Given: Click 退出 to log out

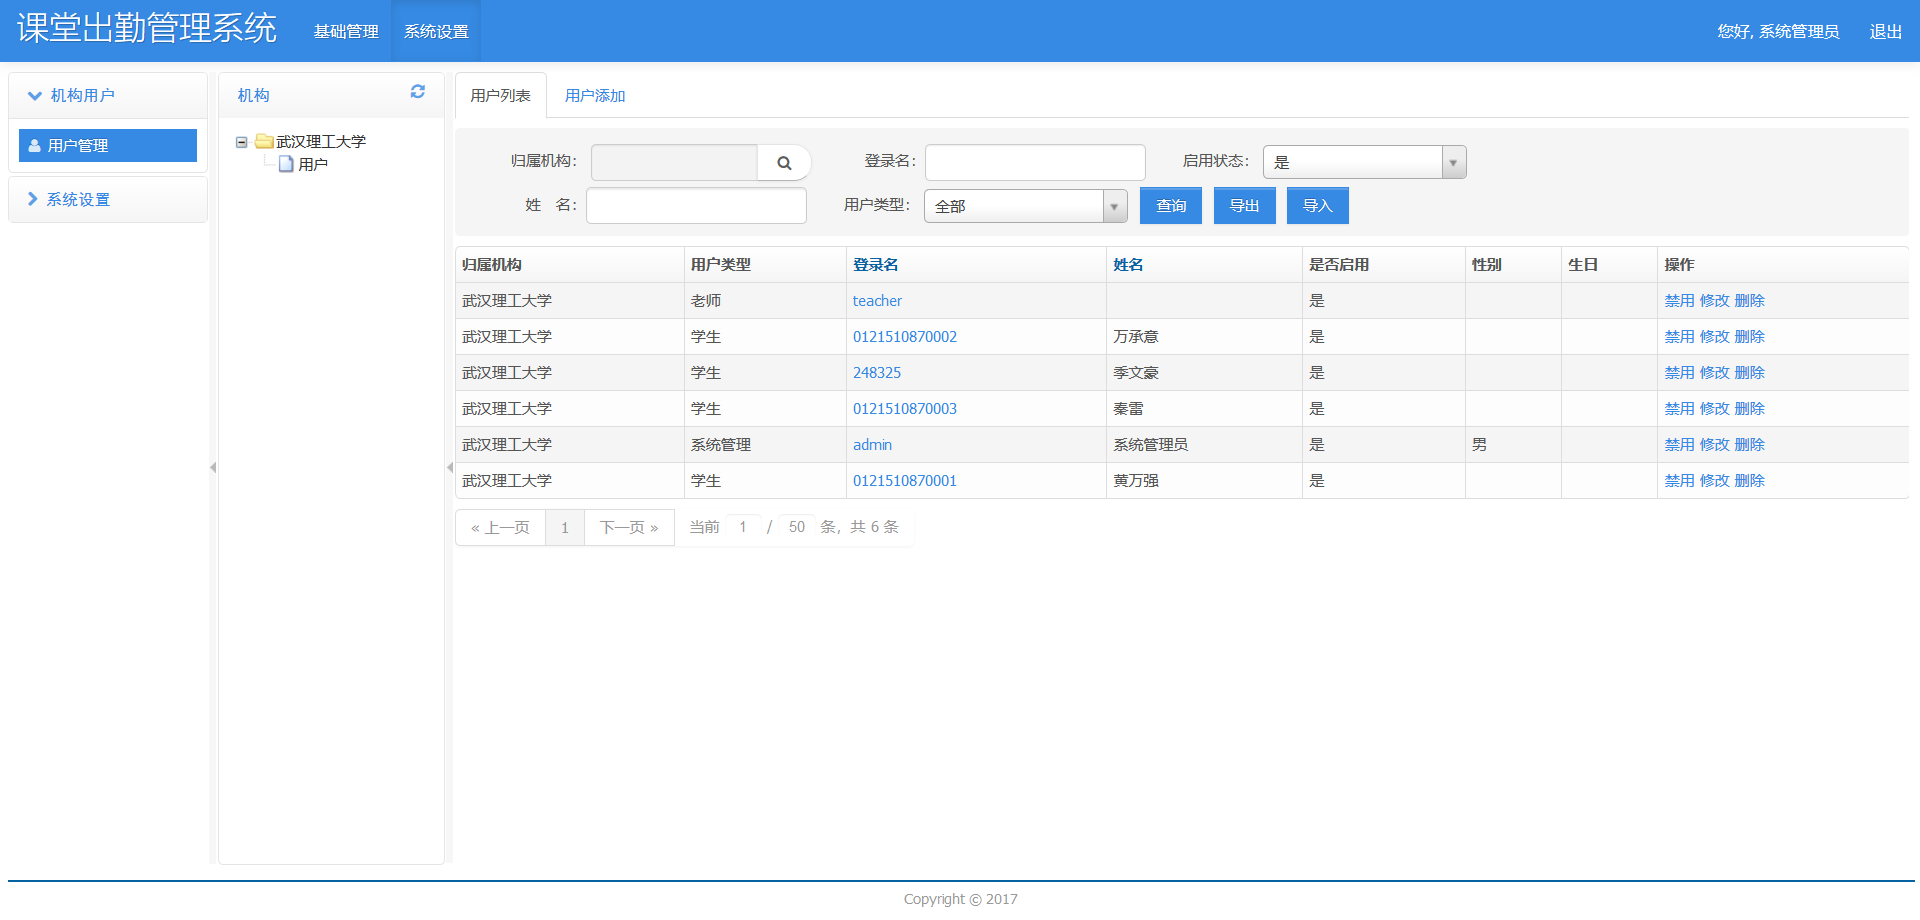Looking at the screenshot, I should point(1885,32).
